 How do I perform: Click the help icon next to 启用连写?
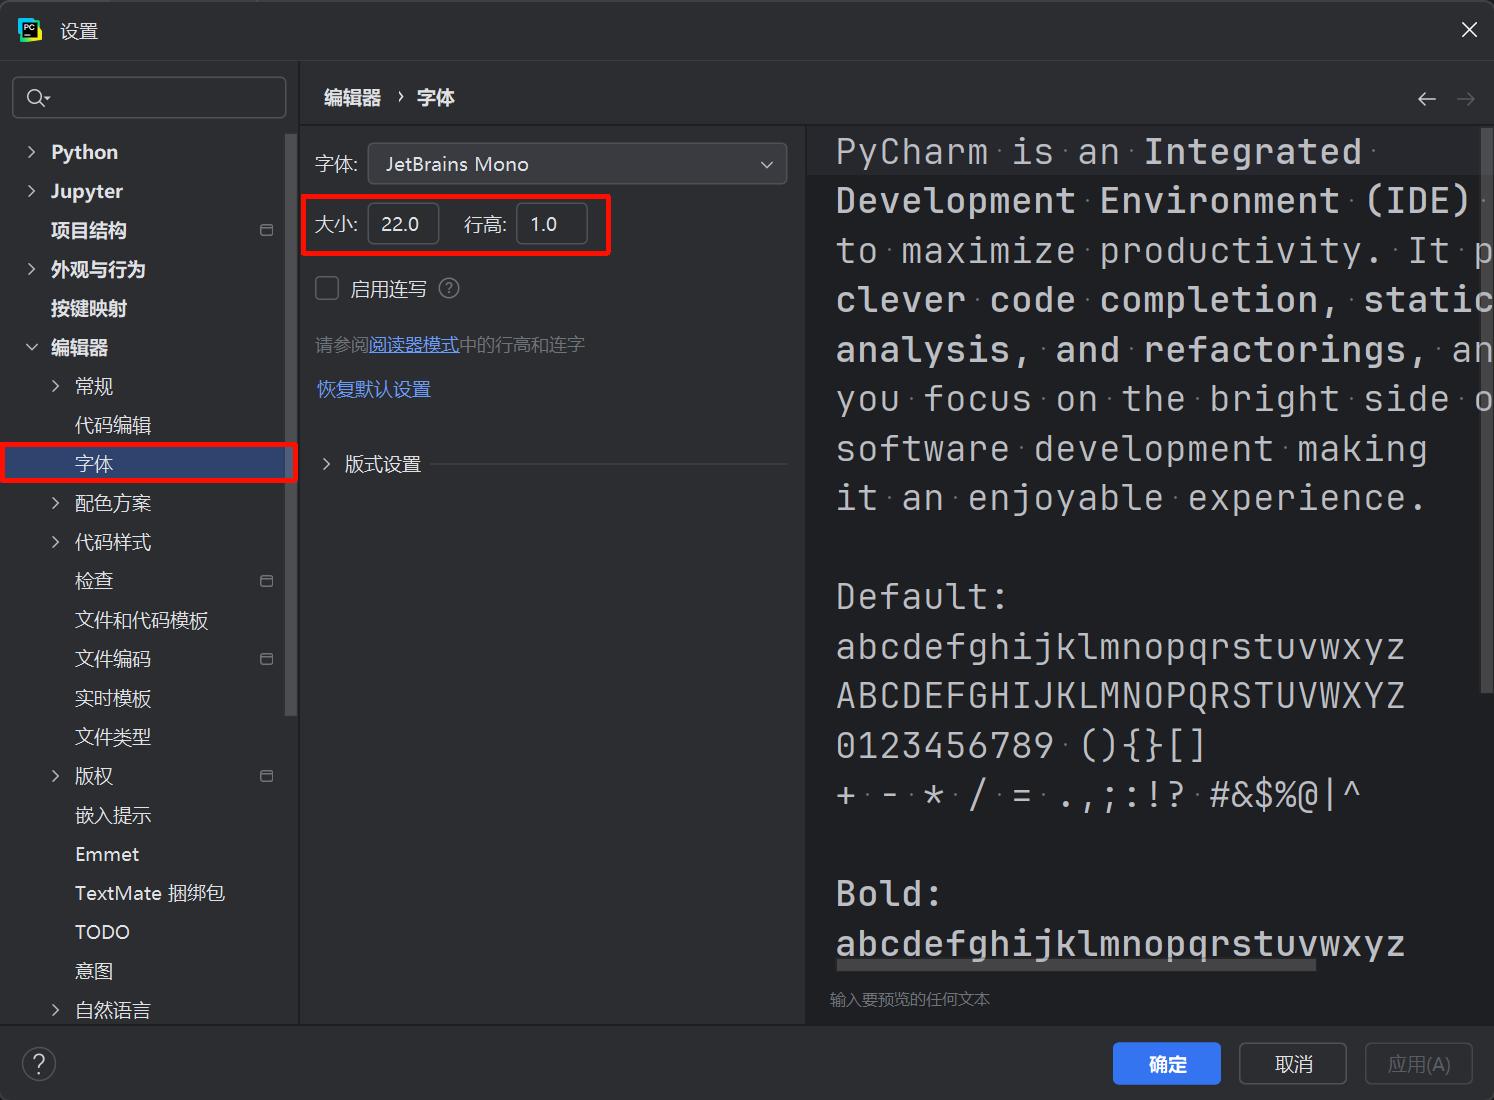pyautogui.click(x=450, y=289)
